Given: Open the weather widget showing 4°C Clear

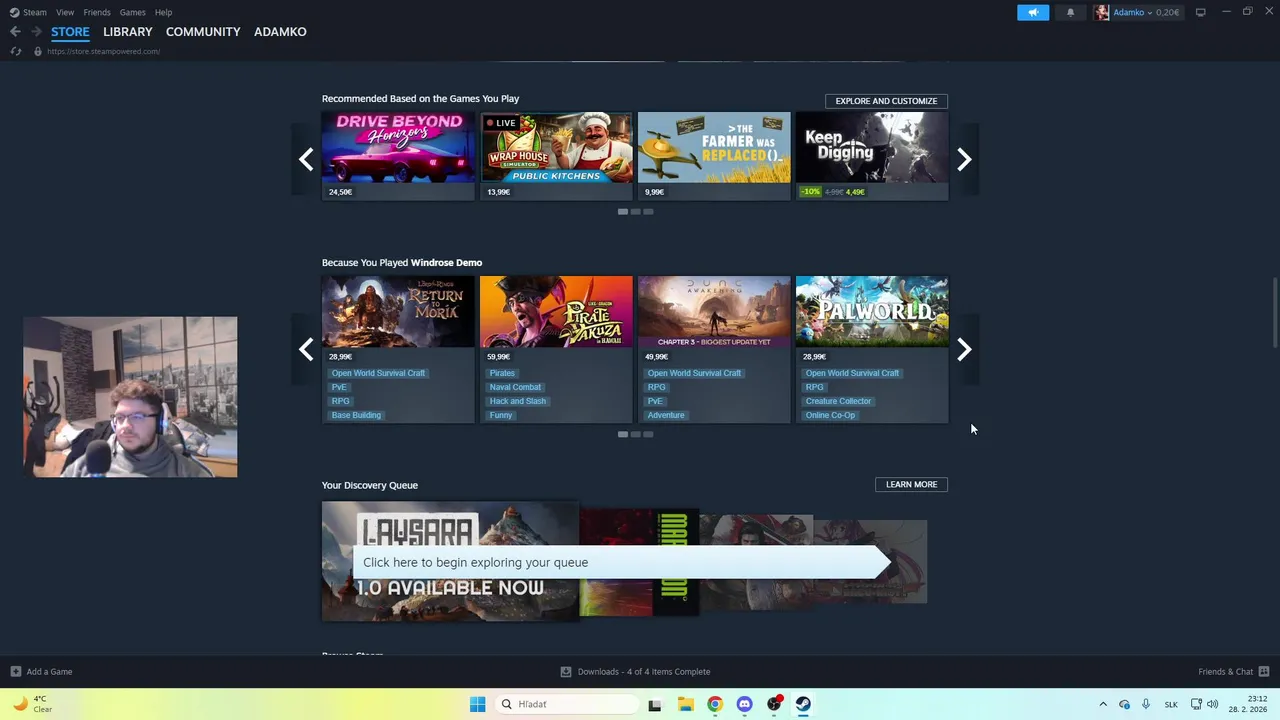Looking at the screenshot, I should (32, 704).
